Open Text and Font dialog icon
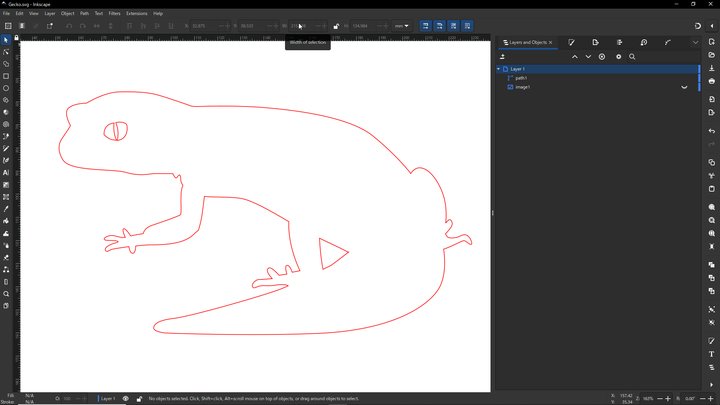Viewport: 720px width, 405px height. coord(712,354)
